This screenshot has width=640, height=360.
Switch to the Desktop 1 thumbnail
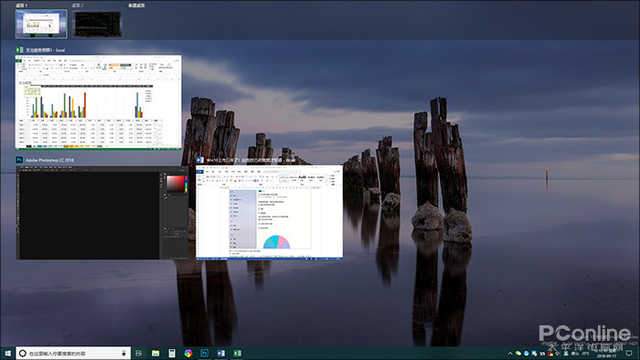41,24
